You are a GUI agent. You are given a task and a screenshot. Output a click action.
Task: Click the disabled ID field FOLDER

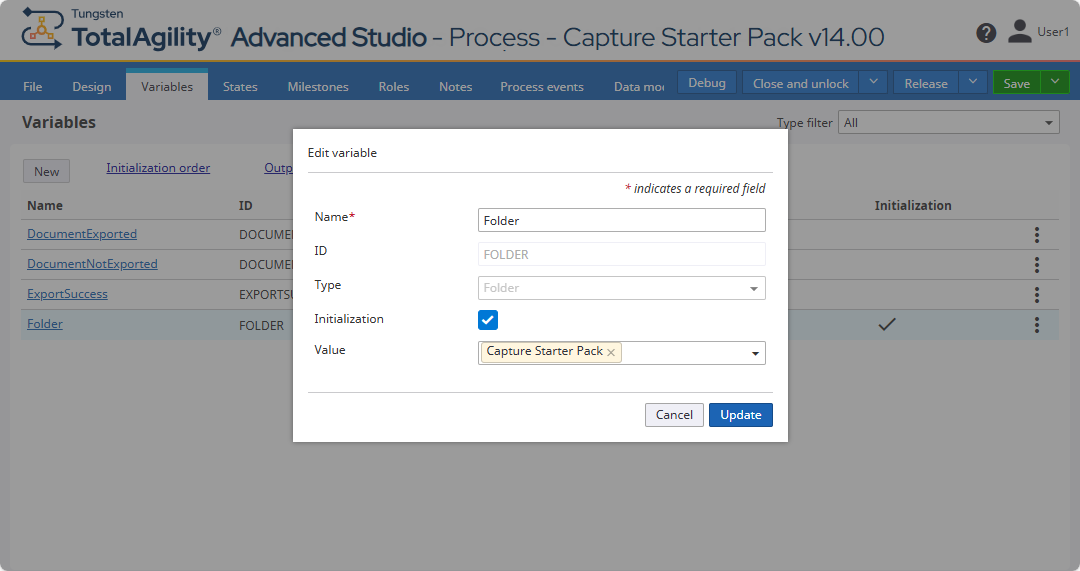click(621, 254)
